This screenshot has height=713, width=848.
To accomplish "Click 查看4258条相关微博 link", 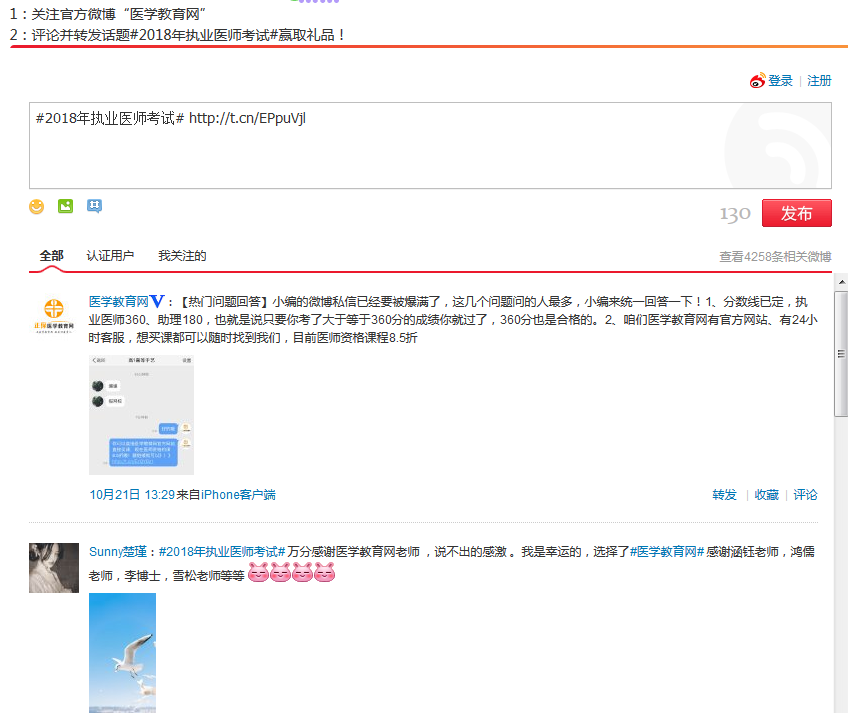I will pyautogui.click(x=775, y=257).
